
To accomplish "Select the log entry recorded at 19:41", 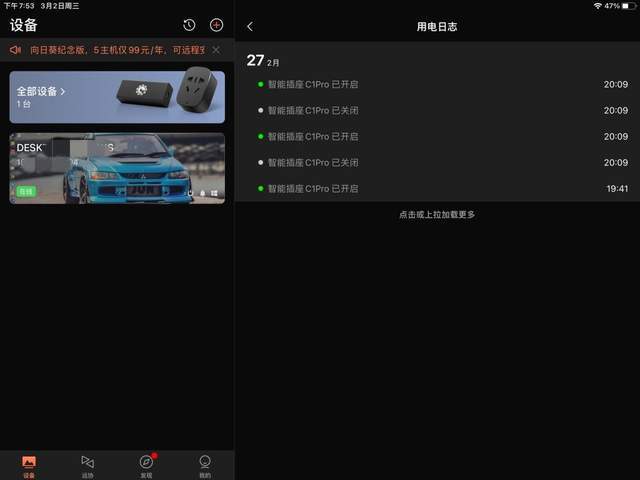I will (438, 189).
